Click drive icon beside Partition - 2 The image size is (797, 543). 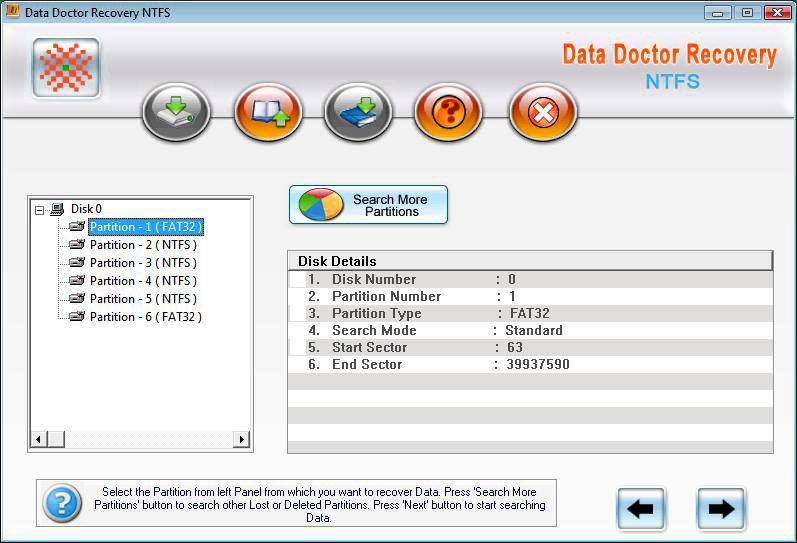(77, 245)
